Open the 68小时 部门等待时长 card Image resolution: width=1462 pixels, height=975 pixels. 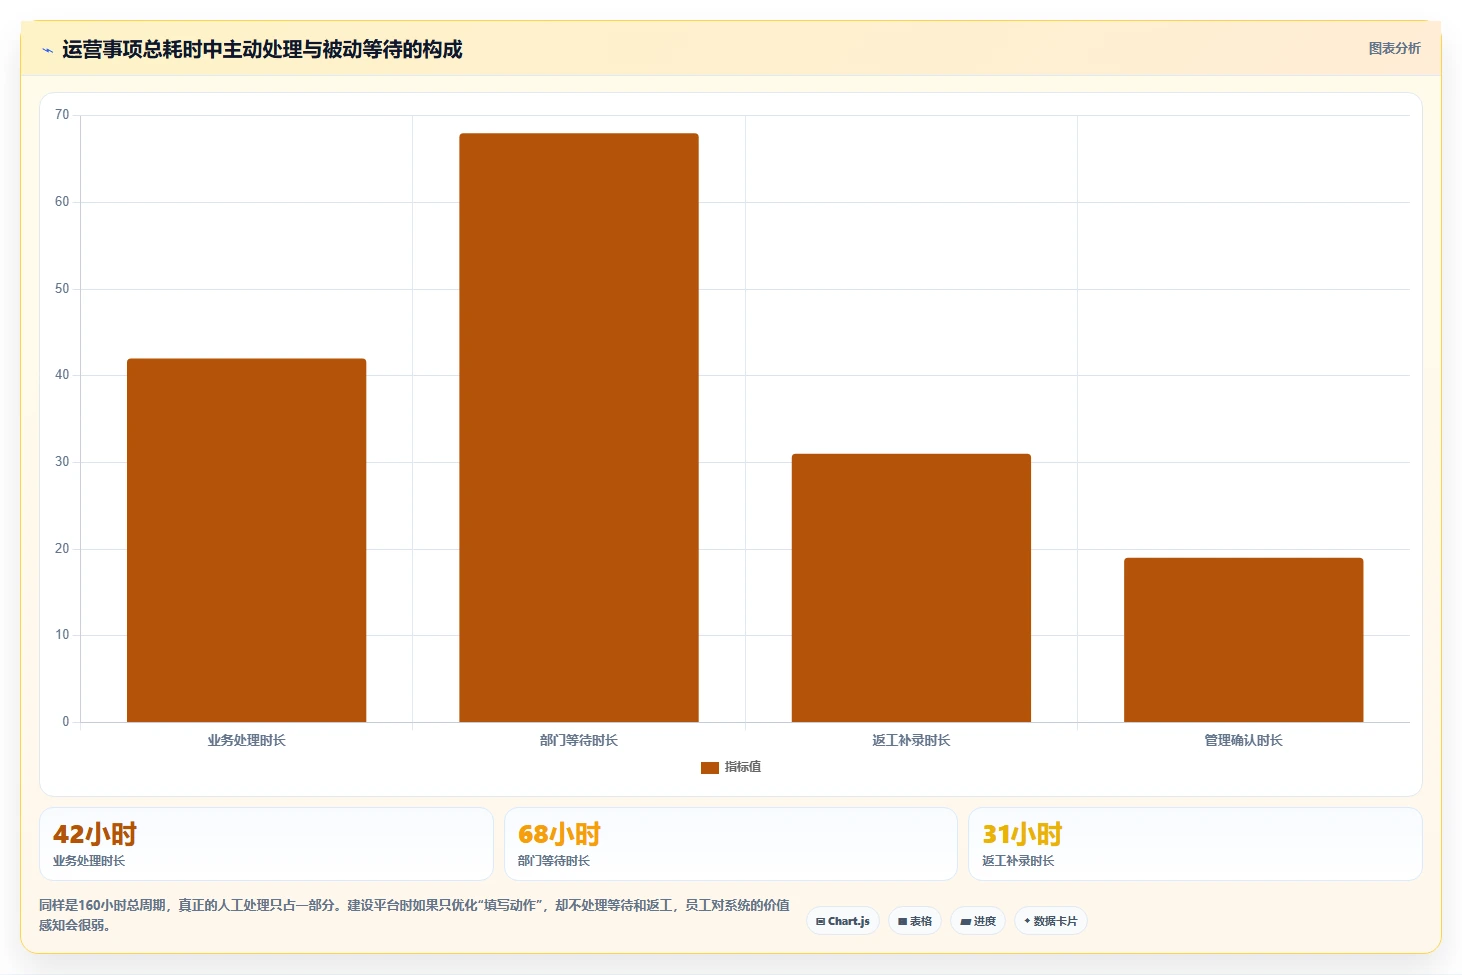coord(731,844)
